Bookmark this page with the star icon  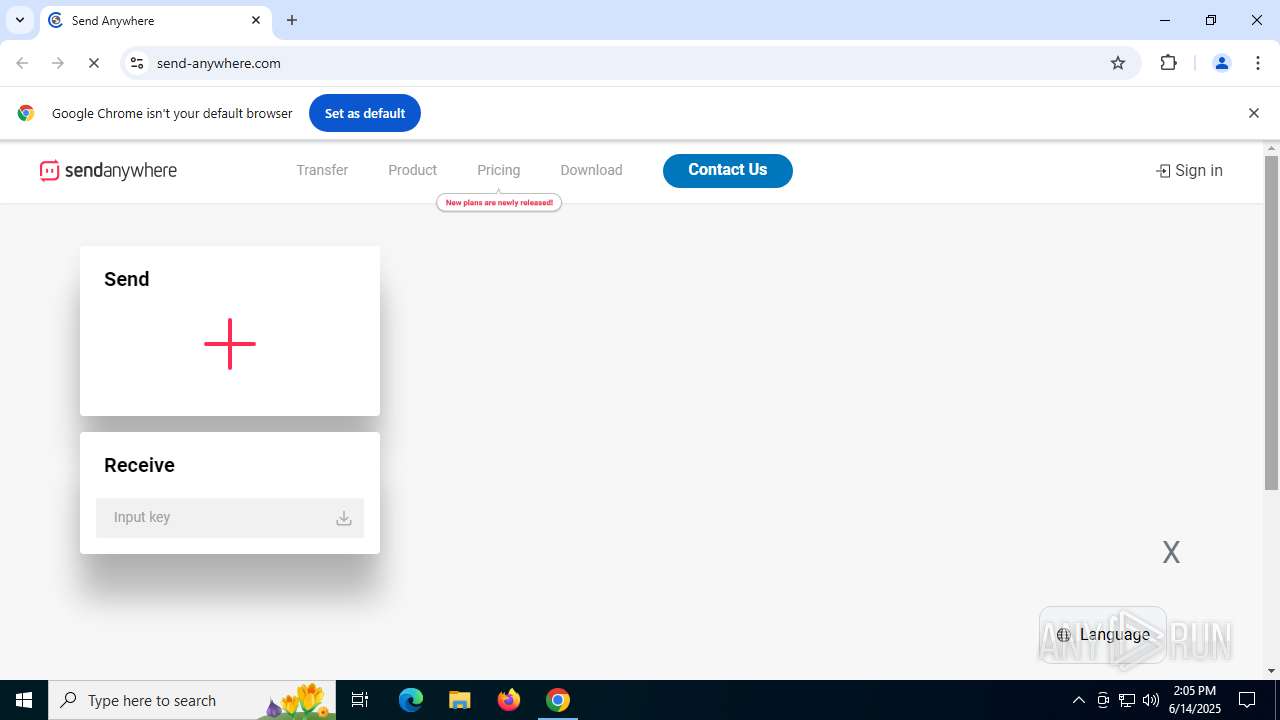pos(1118,63)
